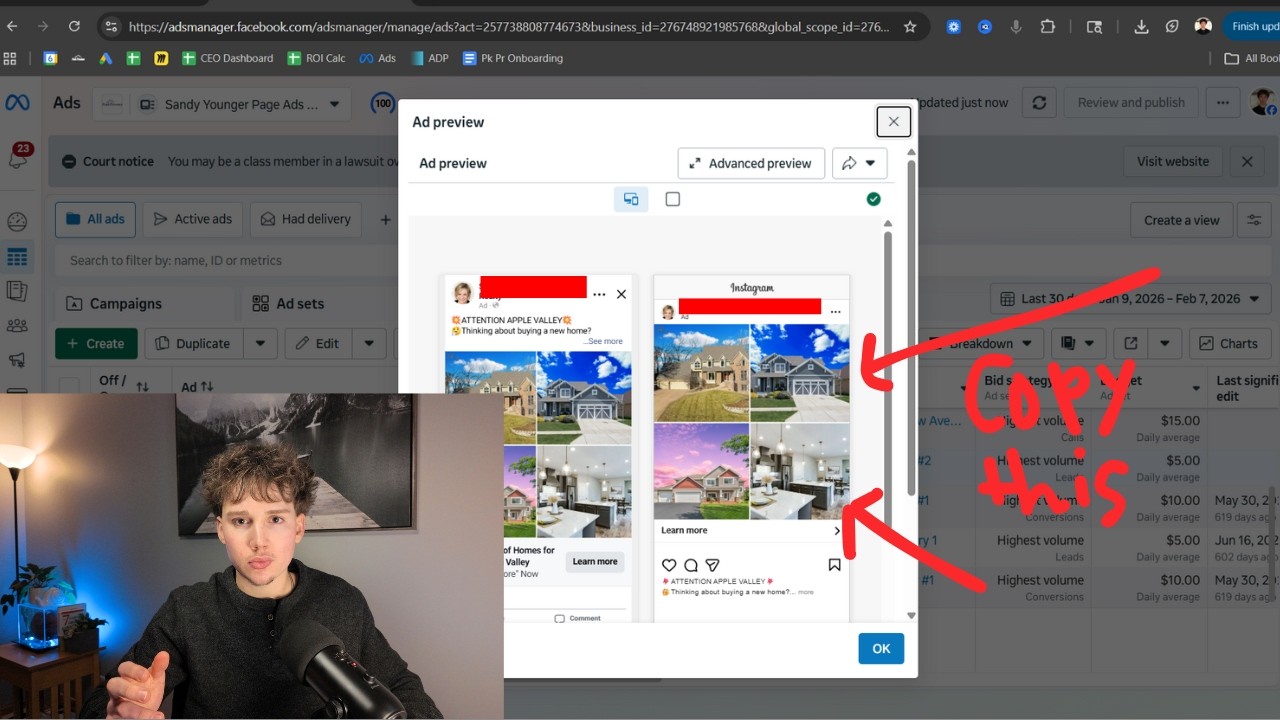Click Review and publish
Viewport: 1280px width, 720px height.
click(x=1131, y=102)
